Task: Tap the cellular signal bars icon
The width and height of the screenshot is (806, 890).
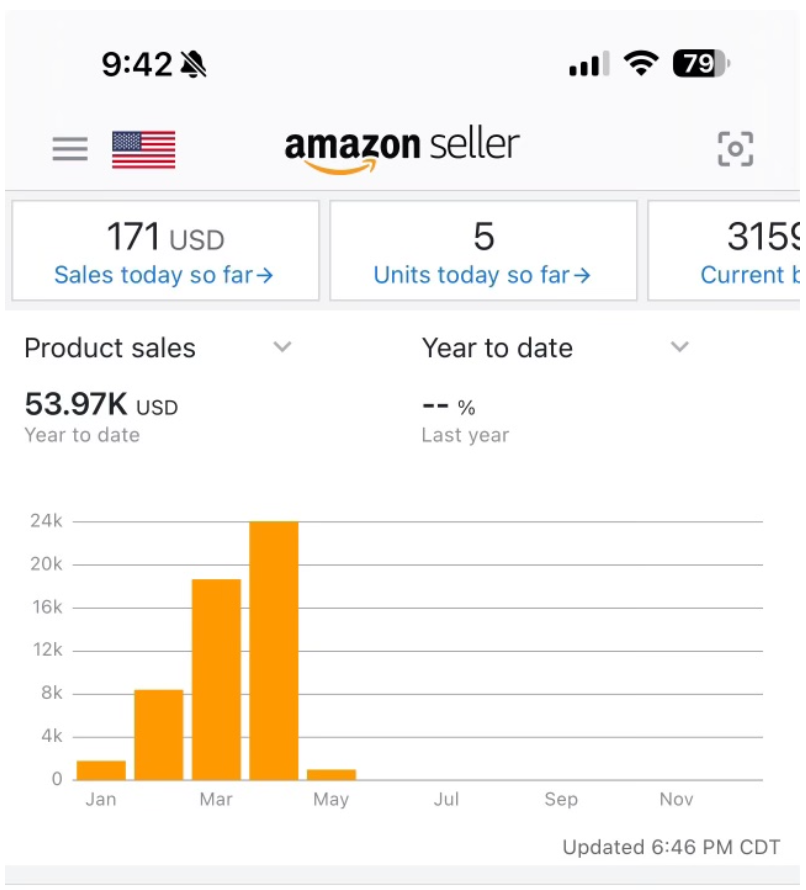Action: coord(589,66)
